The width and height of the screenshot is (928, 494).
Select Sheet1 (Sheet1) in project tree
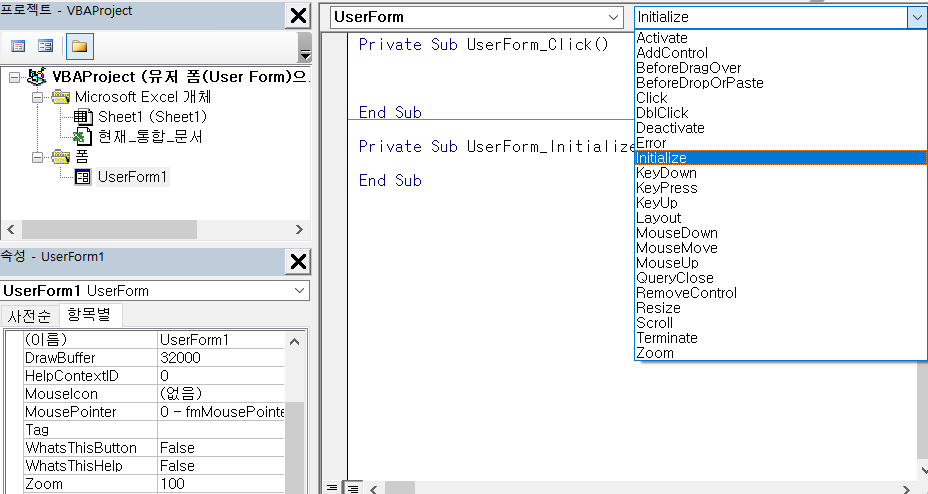coord(153,117)
